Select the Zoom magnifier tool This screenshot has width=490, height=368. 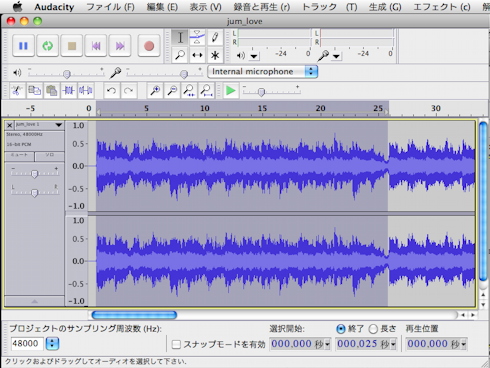click(x=180, y=55)
